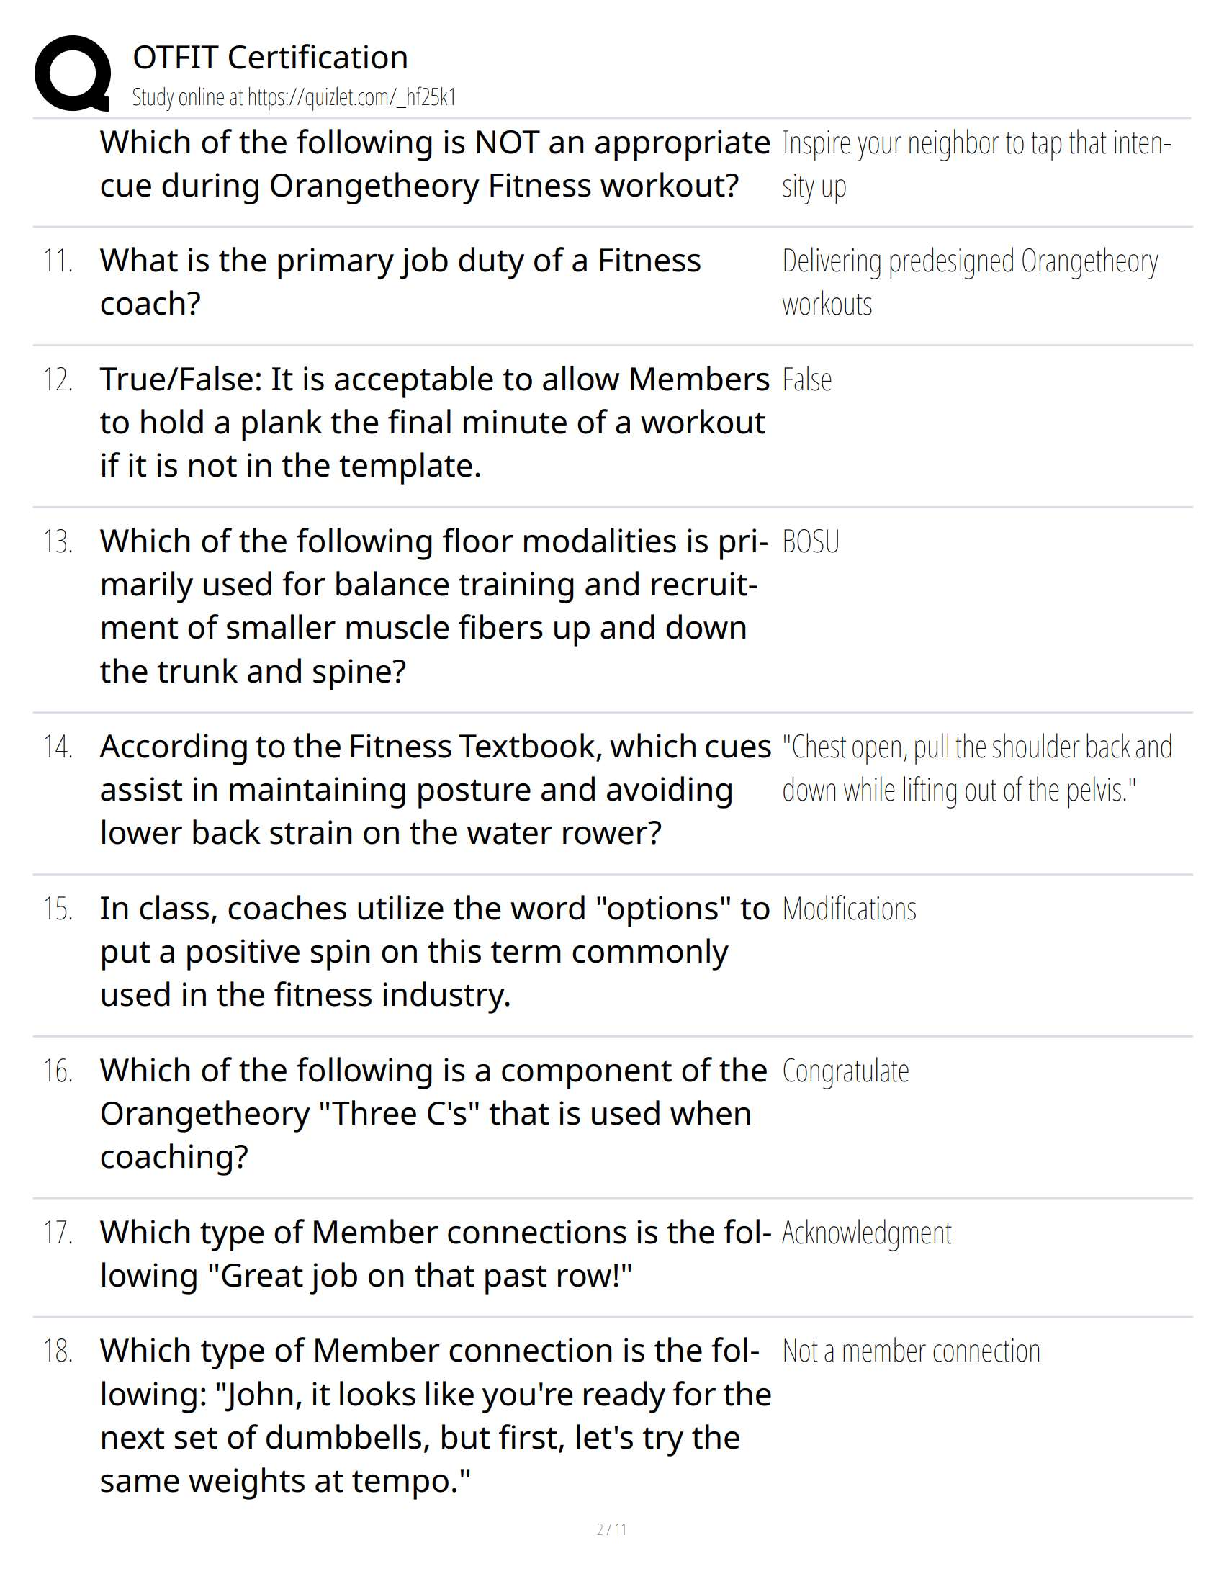The image size is (1224, 1584).
Task: Select question 14 about water rower cues
Action: 434,790
